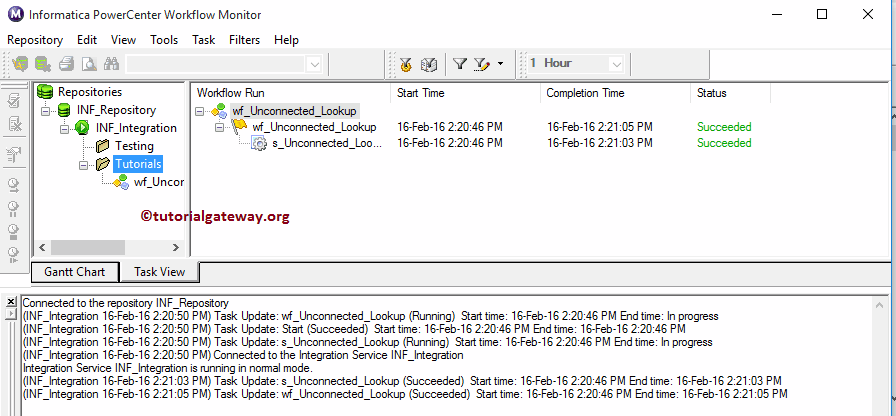896x416 pixels.
Task: Click the Repositories database icon
Action: tap(45, 92)
